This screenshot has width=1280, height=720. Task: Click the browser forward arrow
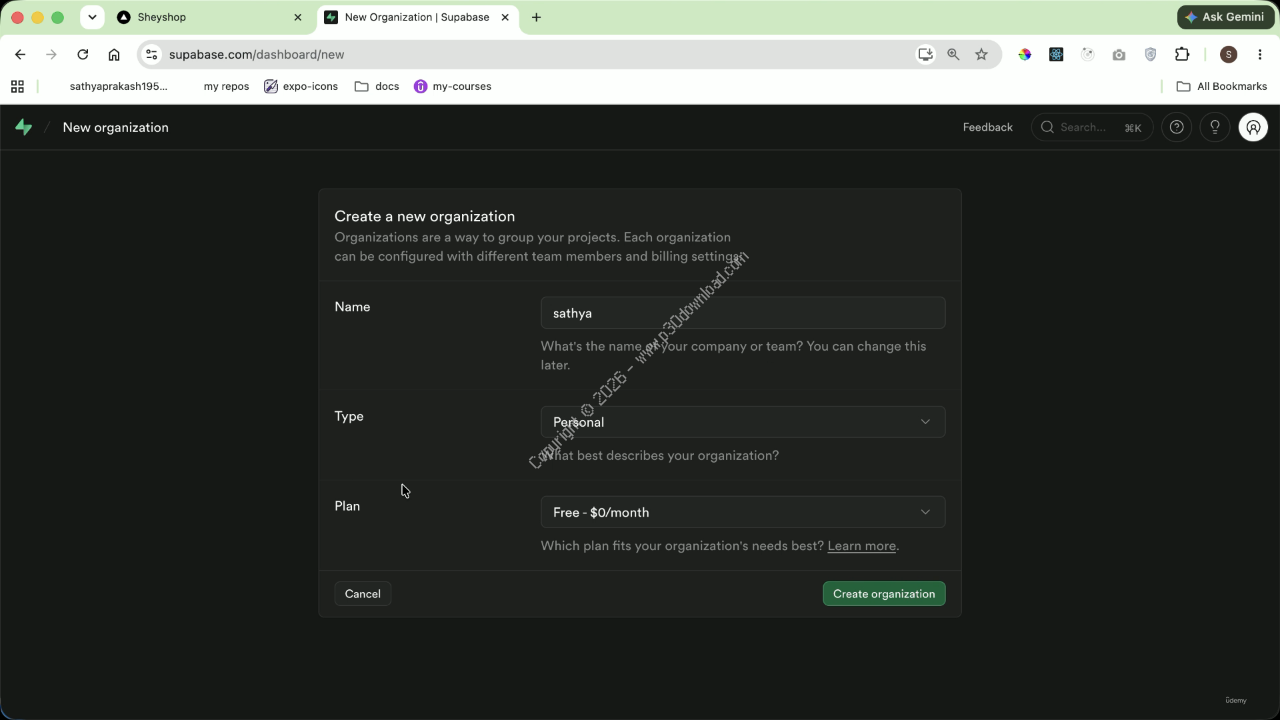pyautogui.click(x=51, y=55)
